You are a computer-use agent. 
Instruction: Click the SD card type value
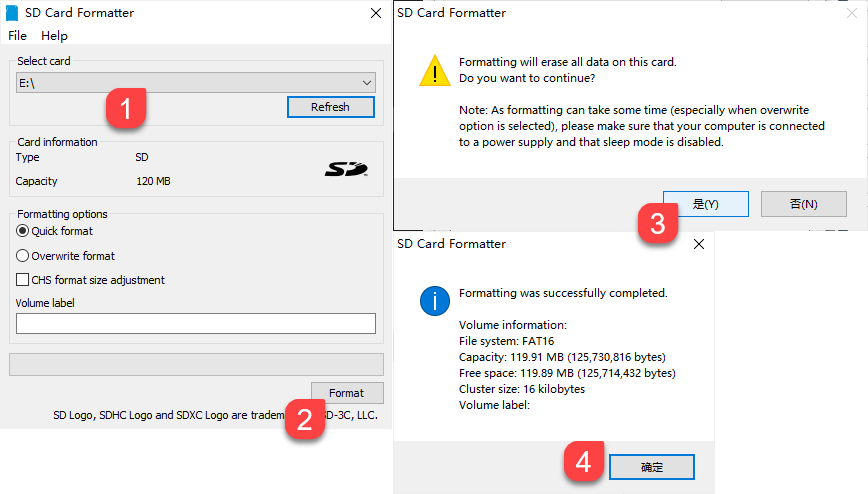click(142, 157)
